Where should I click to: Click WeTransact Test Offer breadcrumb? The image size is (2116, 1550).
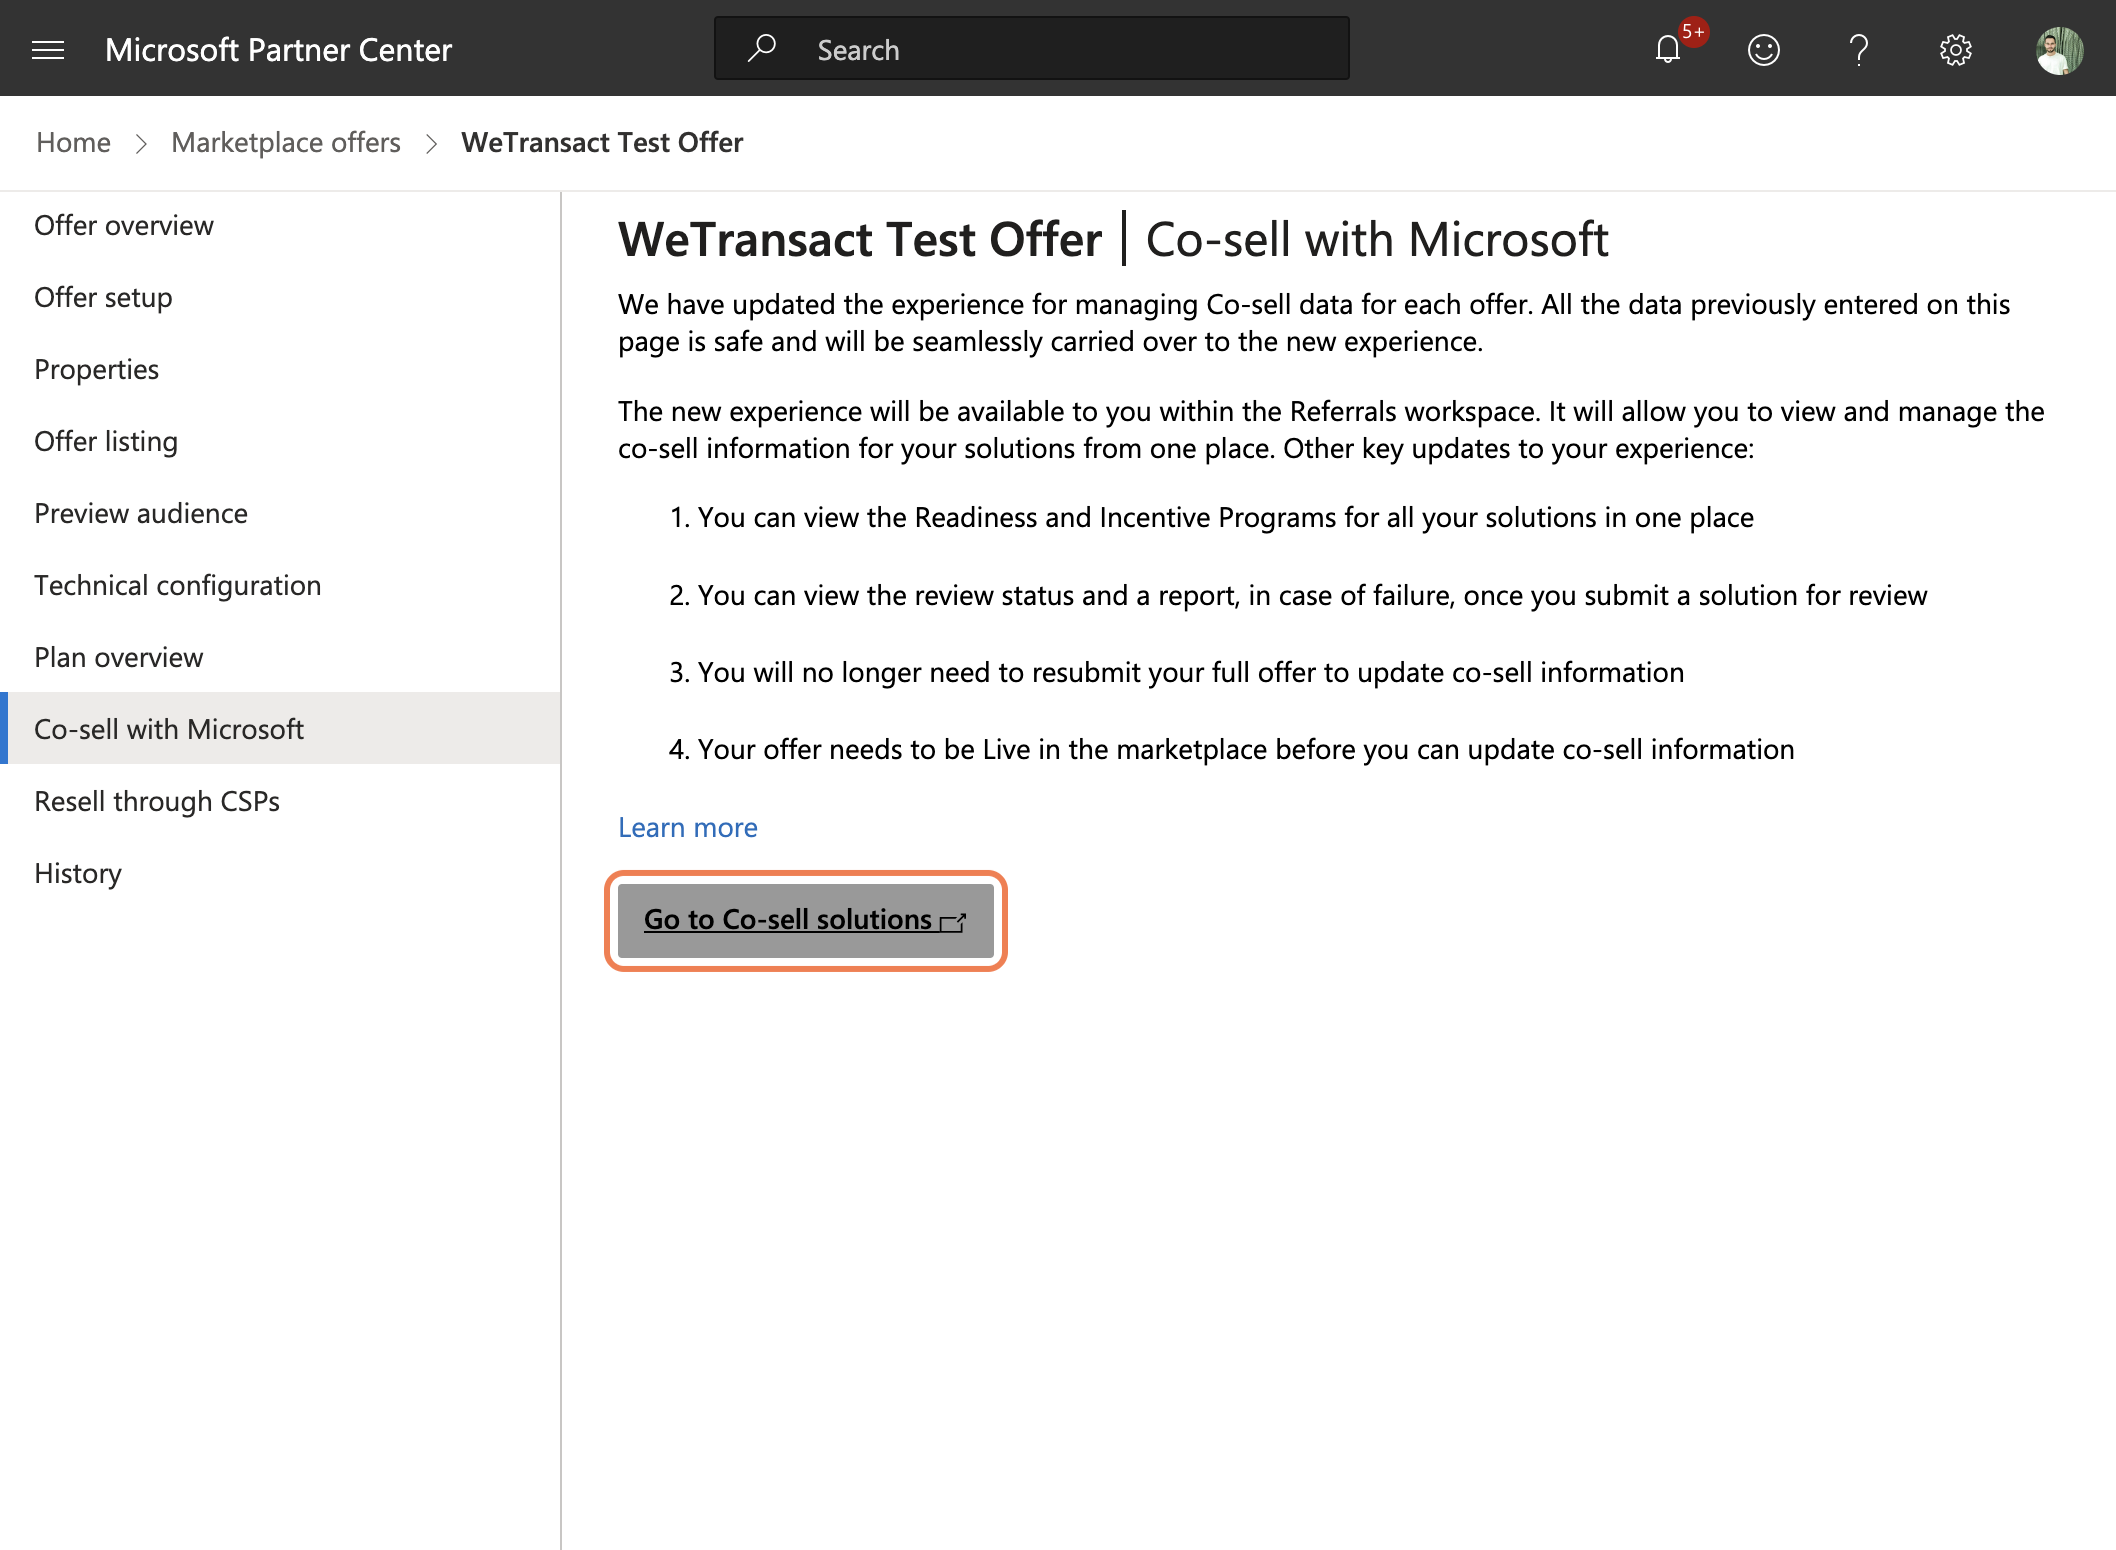coord(602,142)
